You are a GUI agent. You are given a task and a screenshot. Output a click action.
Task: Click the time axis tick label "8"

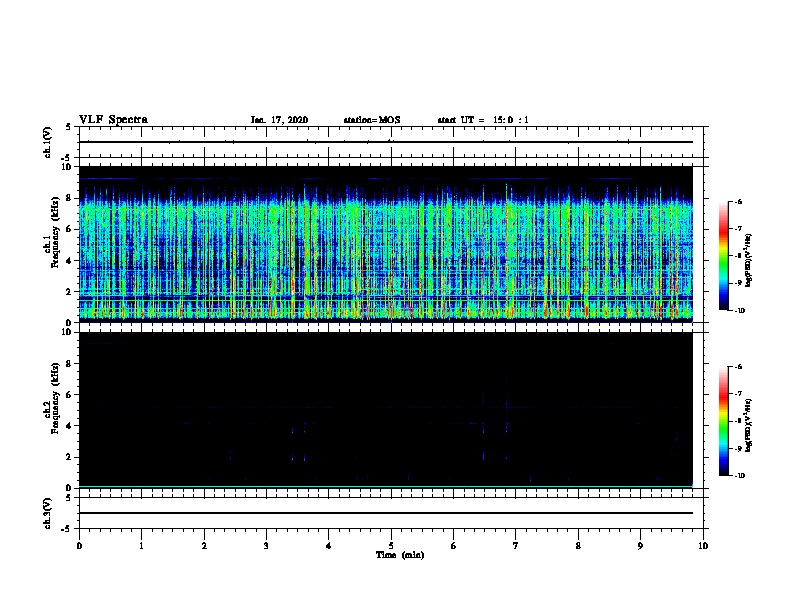coord(578,546)
